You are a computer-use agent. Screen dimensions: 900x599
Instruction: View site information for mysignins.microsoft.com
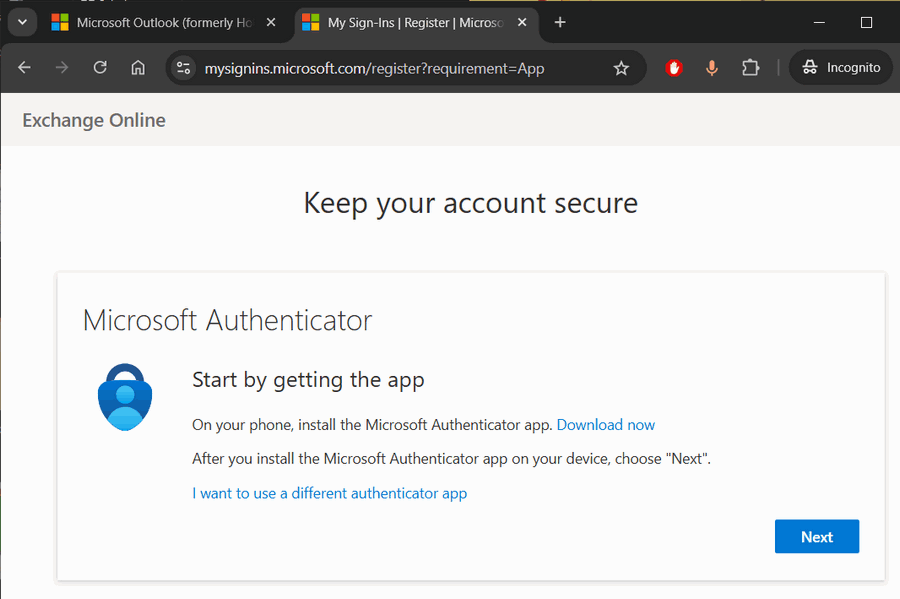[183, 68]
